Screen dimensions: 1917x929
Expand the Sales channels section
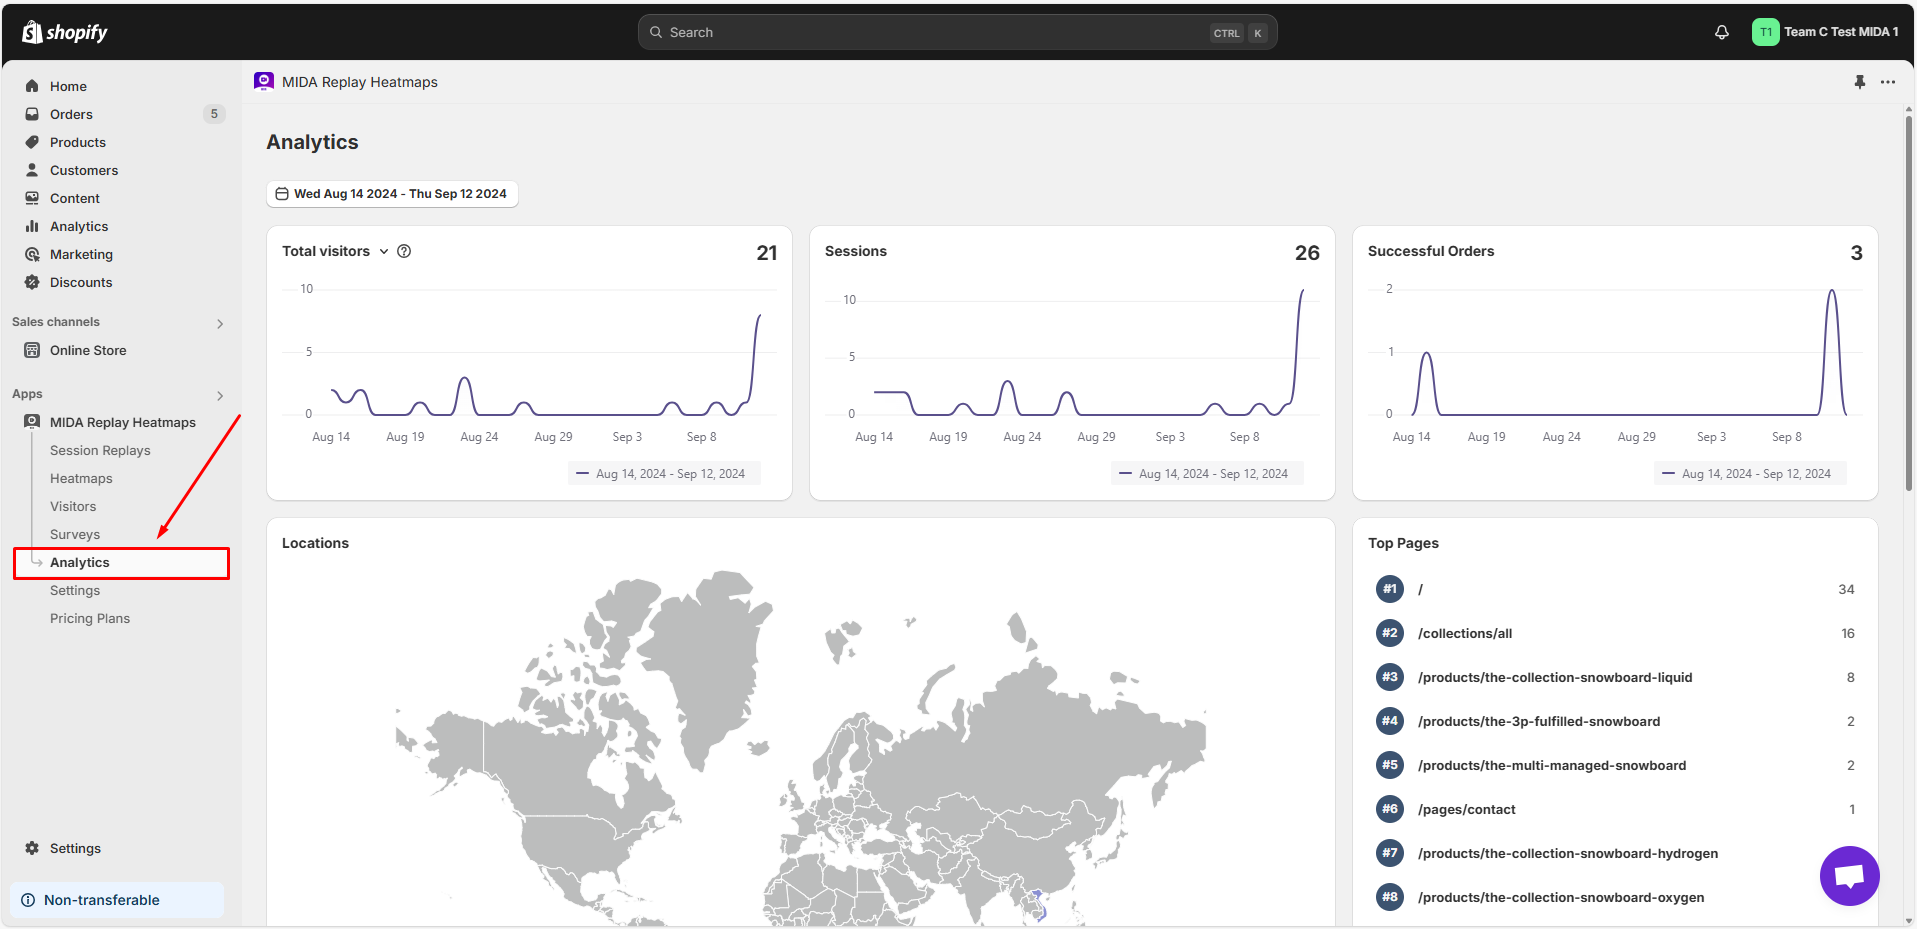click(220, 323)
